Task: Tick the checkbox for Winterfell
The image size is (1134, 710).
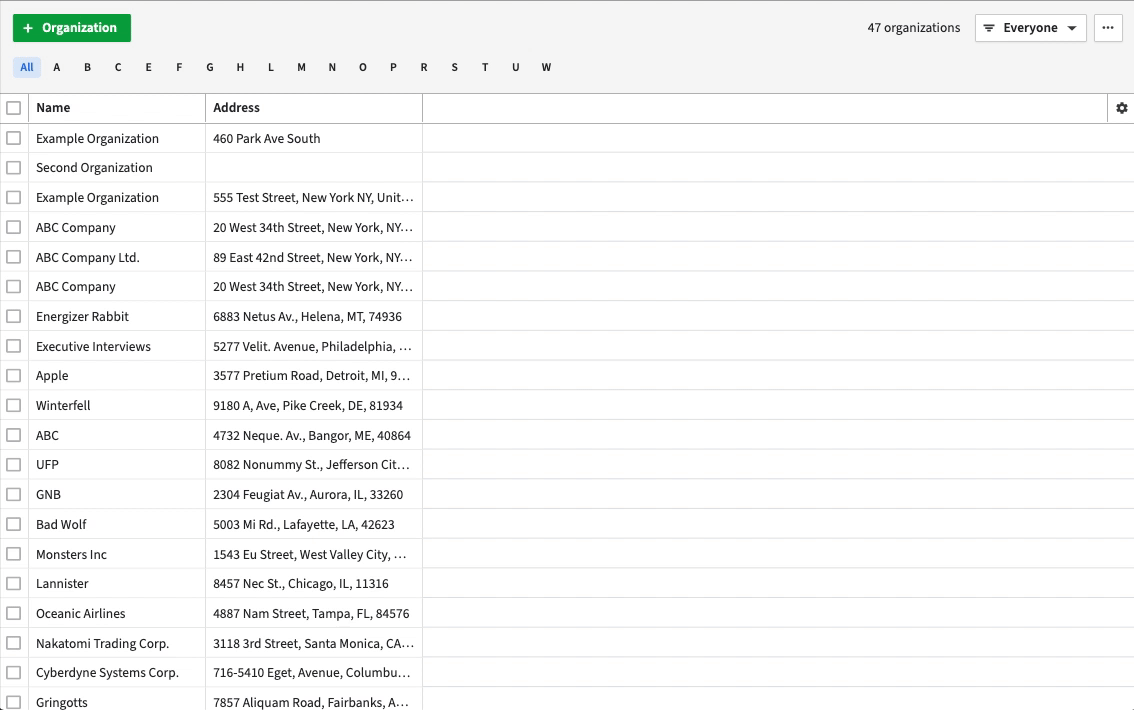Action: click(14, 405)
